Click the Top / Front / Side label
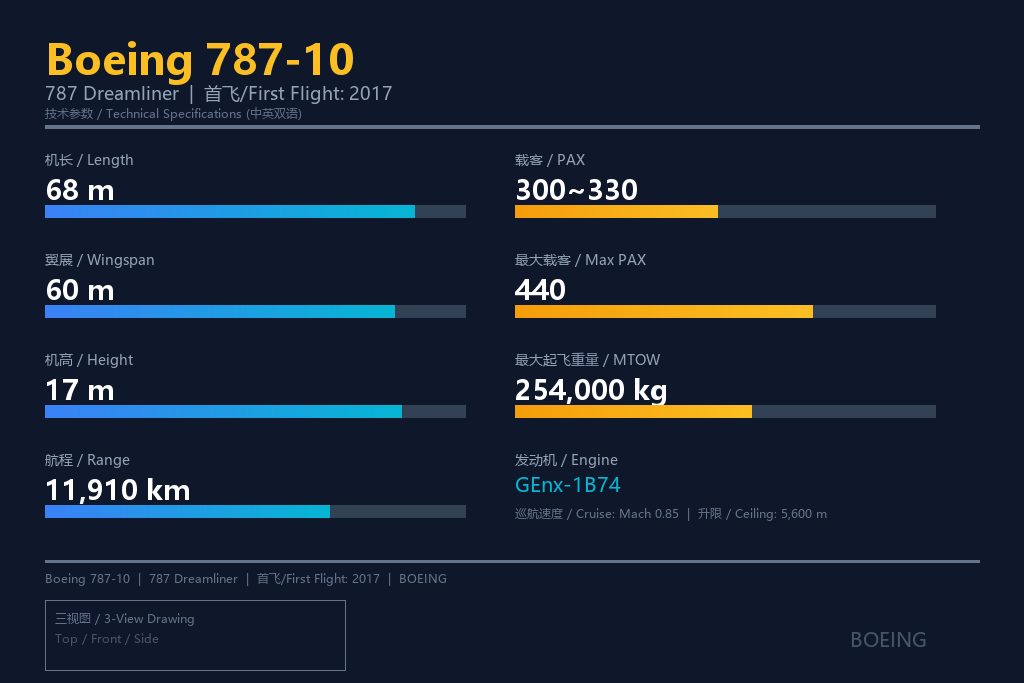Screen dimensions: 1024x683 pyautogui.click(x=106, y=639)
